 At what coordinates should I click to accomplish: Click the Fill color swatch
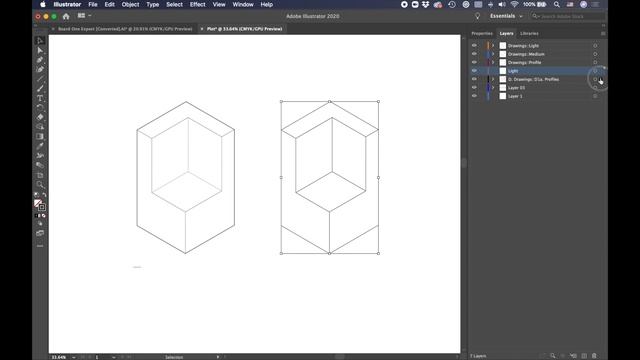[38, 203]
